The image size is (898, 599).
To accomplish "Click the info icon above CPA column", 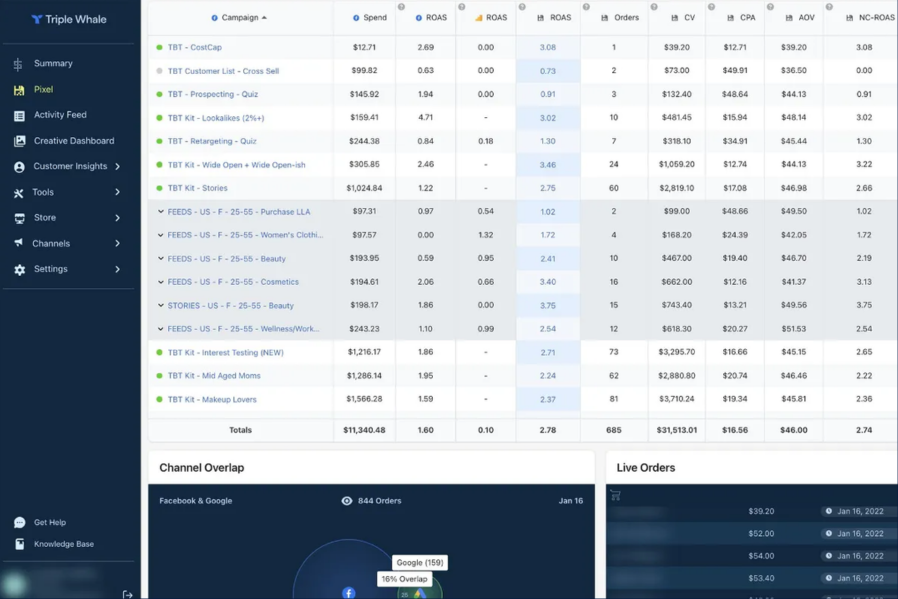I will [x=711, y=7].
